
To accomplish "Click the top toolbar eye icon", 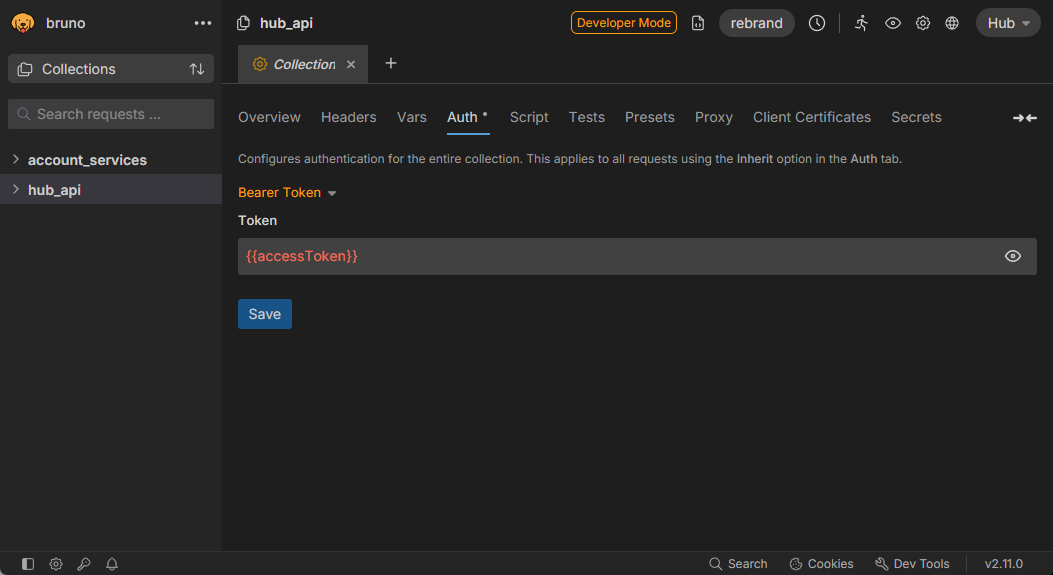I will [892, 23].
